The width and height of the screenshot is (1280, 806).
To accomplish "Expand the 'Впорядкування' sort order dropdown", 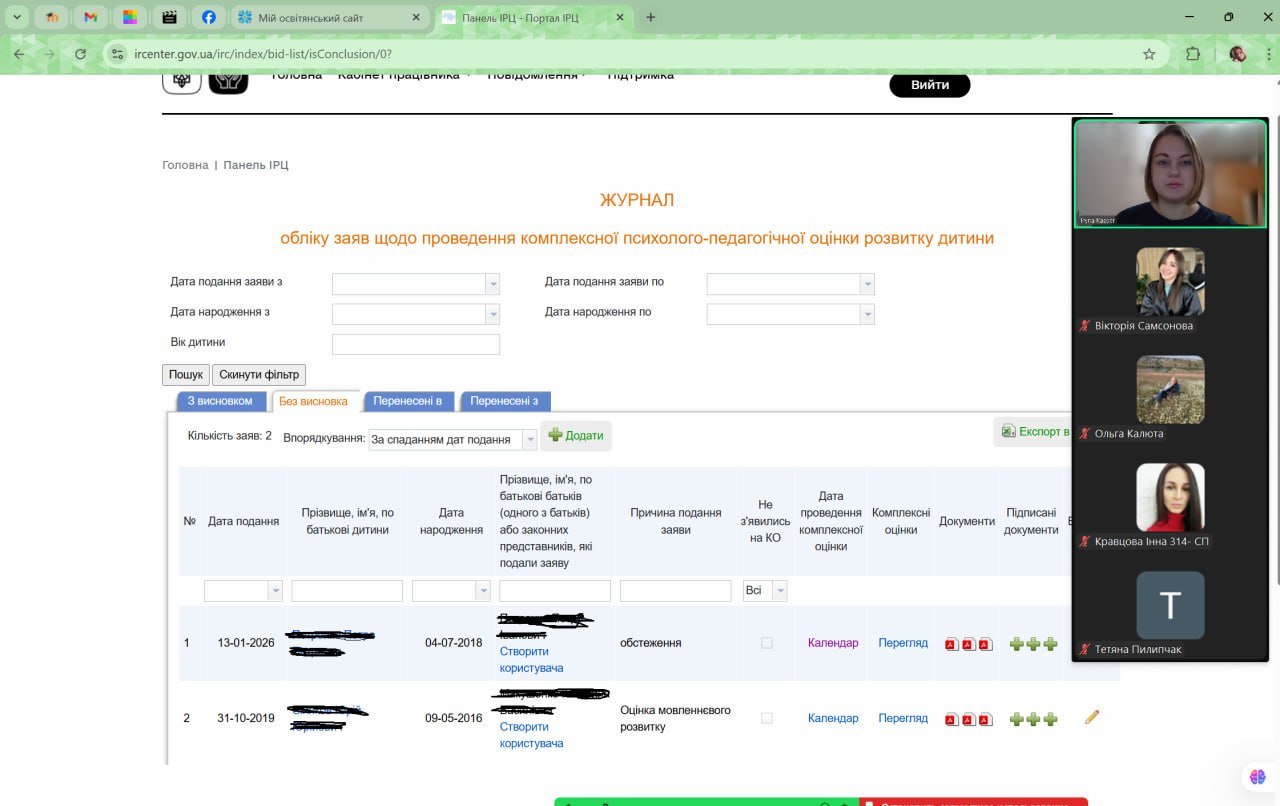I will 529,440.
